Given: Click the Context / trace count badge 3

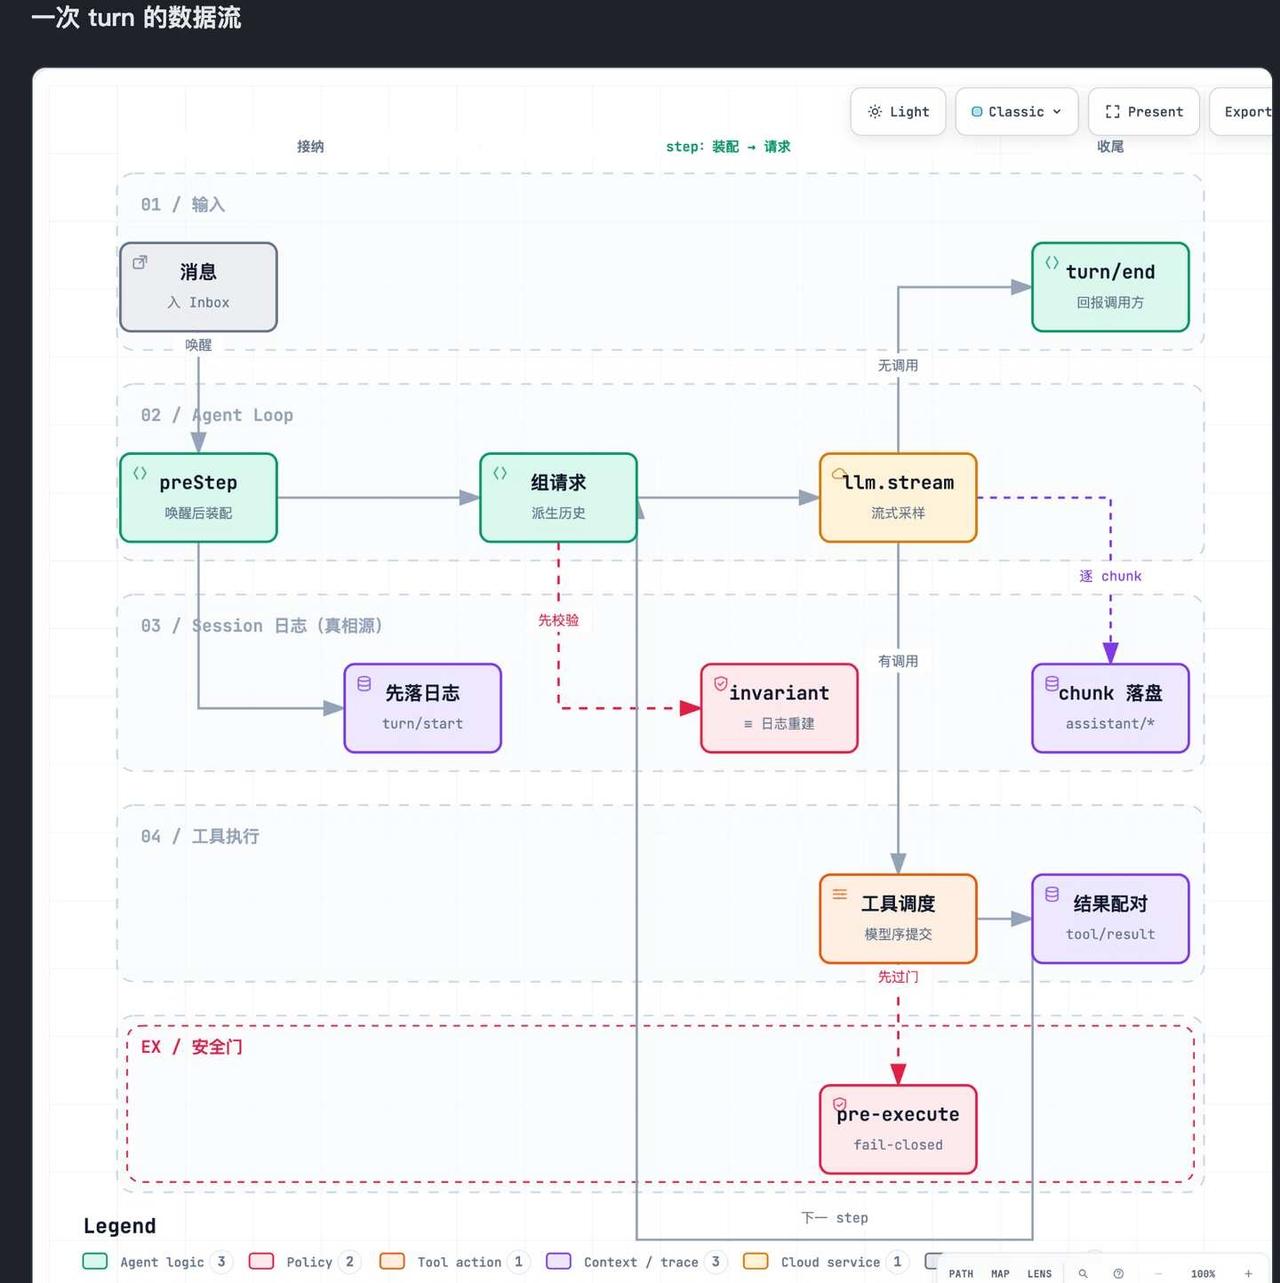Looking at the screenshot, I should pyautogui.click(x=715, y=1262).
